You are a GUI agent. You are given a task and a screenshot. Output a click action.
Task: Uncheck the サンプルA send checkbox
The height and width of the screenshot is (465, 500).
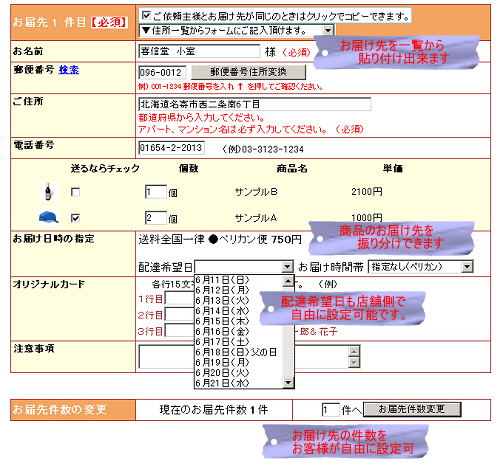point(76,218)
